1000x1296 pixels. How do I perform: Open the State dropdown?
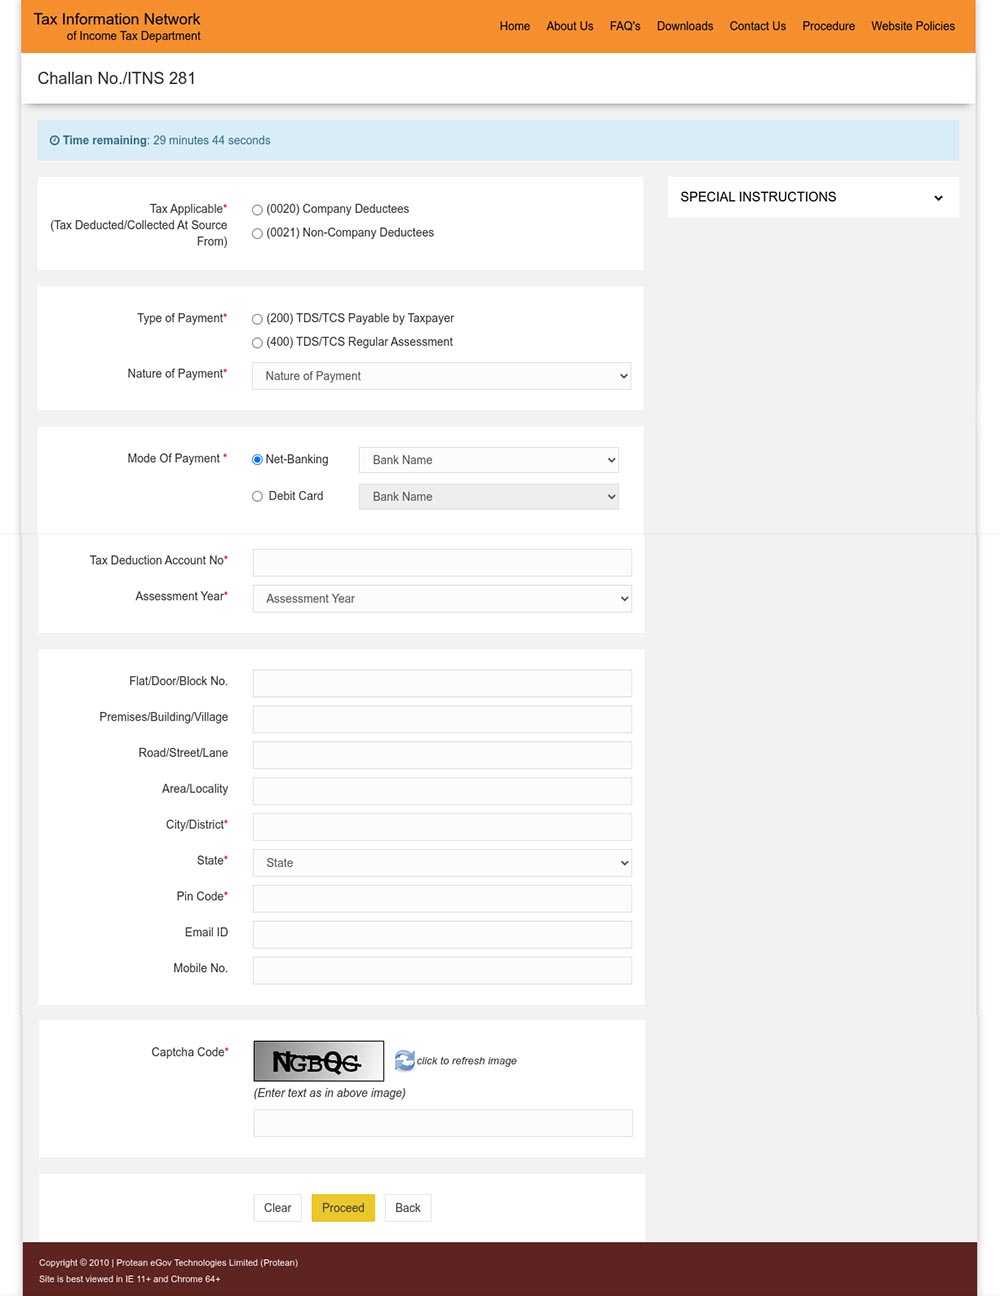point(441,863)
